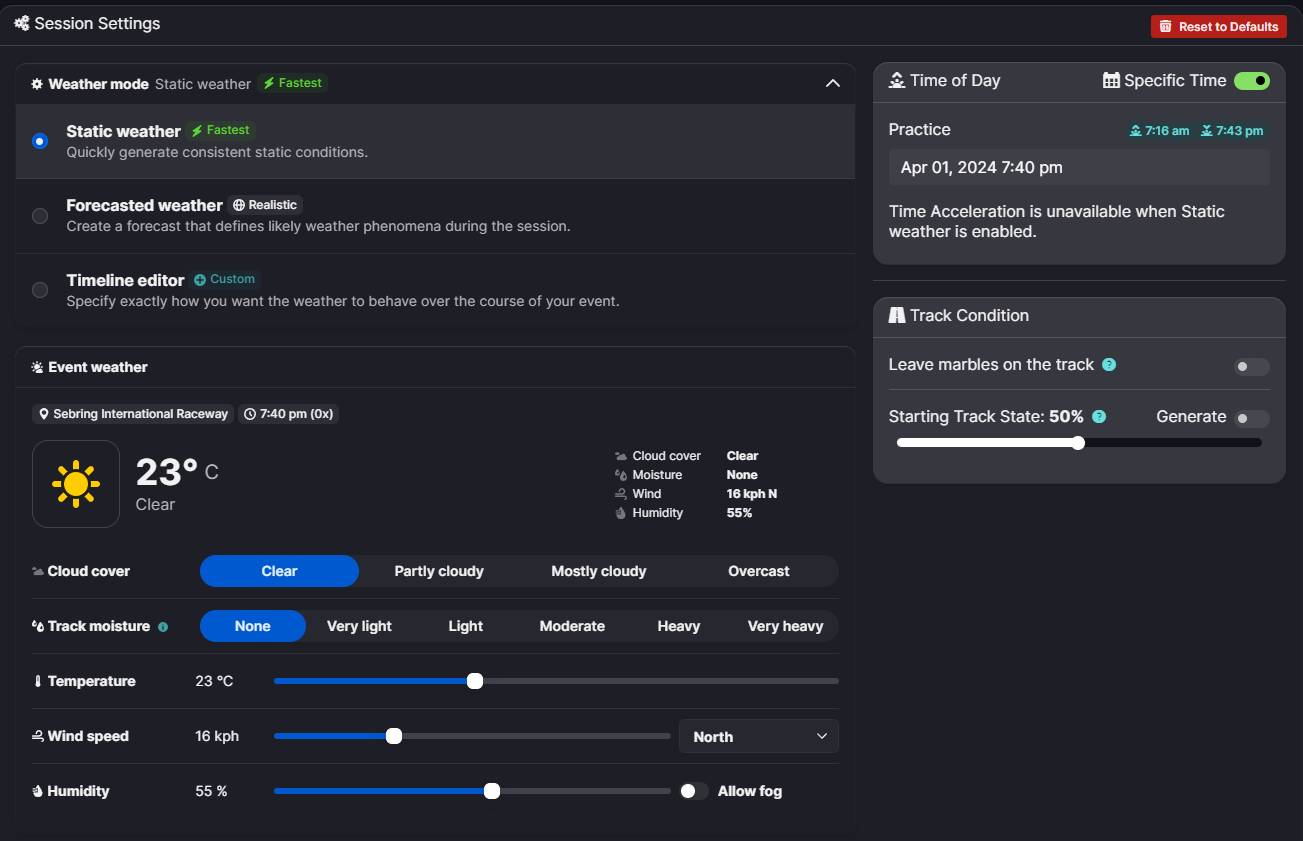Set track moisture to Heavy

click(x=679, y=626)
